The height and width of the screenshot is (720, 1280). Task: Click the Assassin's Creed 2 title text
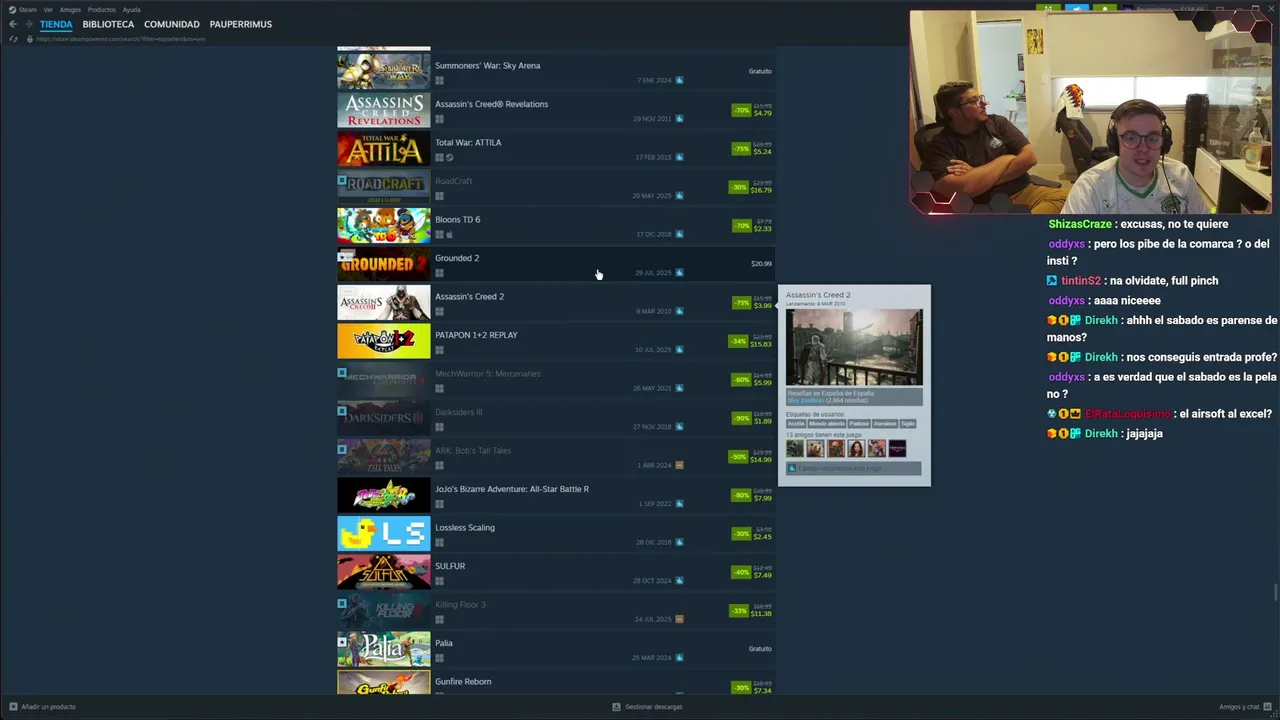pyautogui.click(x=469, y=297)
